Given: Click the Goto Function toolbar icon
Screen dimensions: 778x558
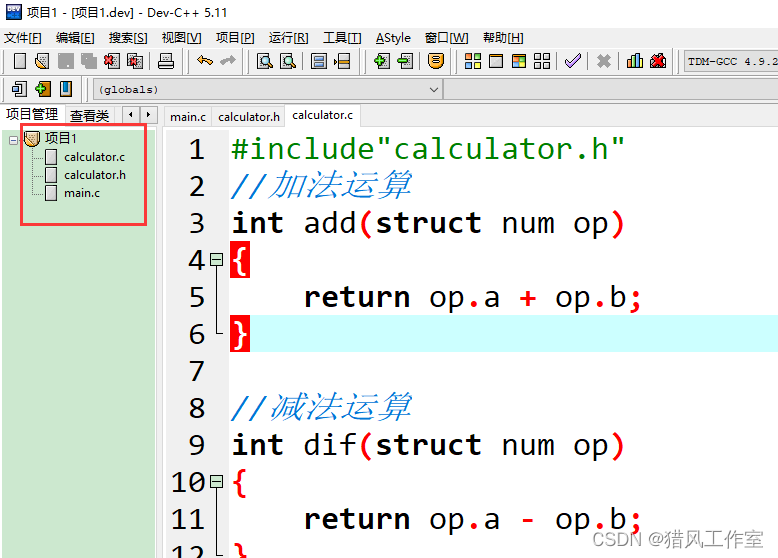Looking at the screenshot, I should (319, 61).
